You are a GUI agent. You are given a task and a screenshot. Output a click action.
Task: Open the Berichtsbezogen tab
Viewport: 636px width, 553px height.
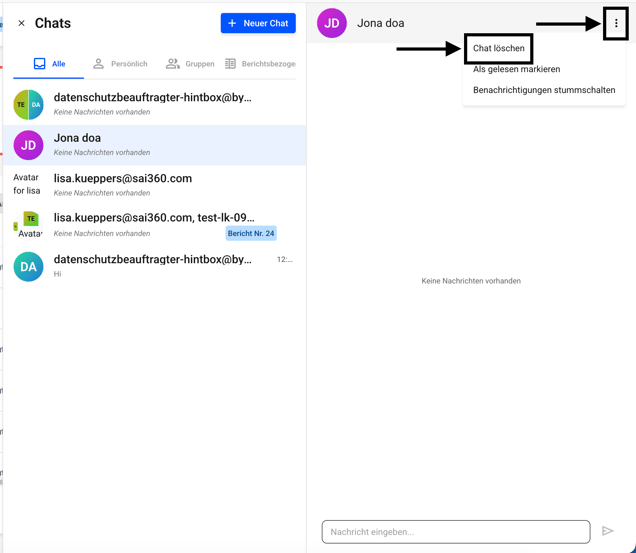coord(260,64)
